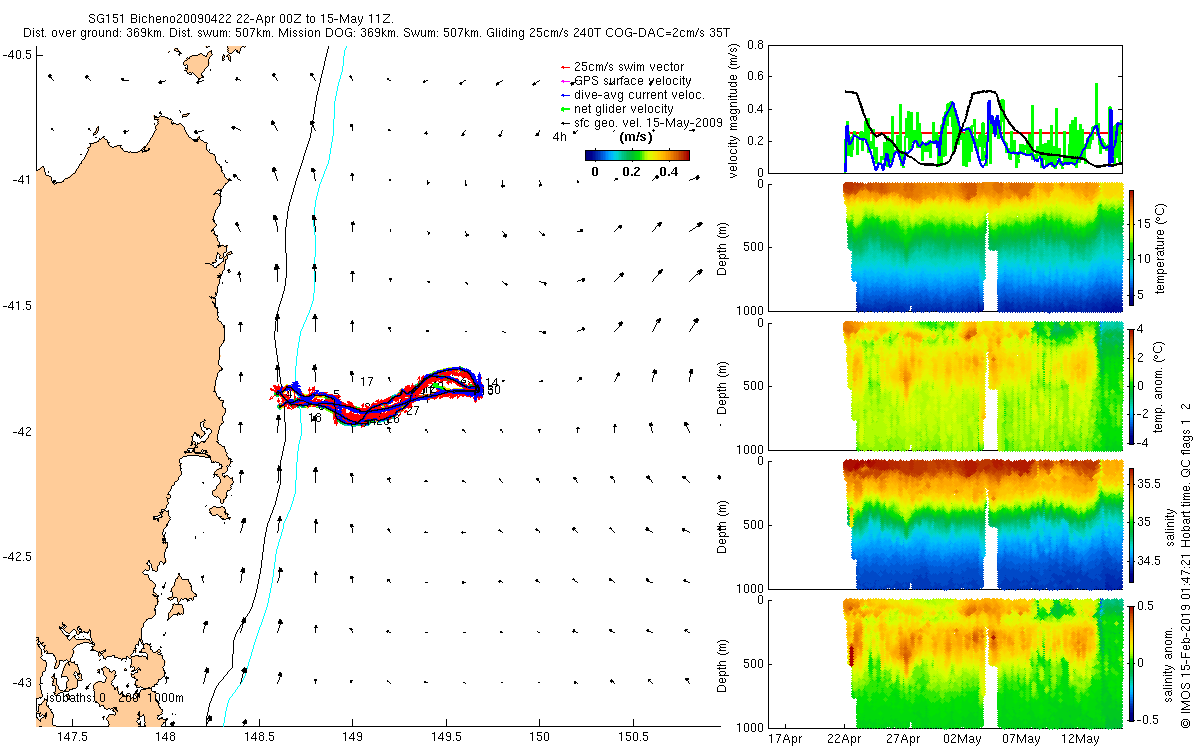Click latitude tick '-42.5'

17,557
